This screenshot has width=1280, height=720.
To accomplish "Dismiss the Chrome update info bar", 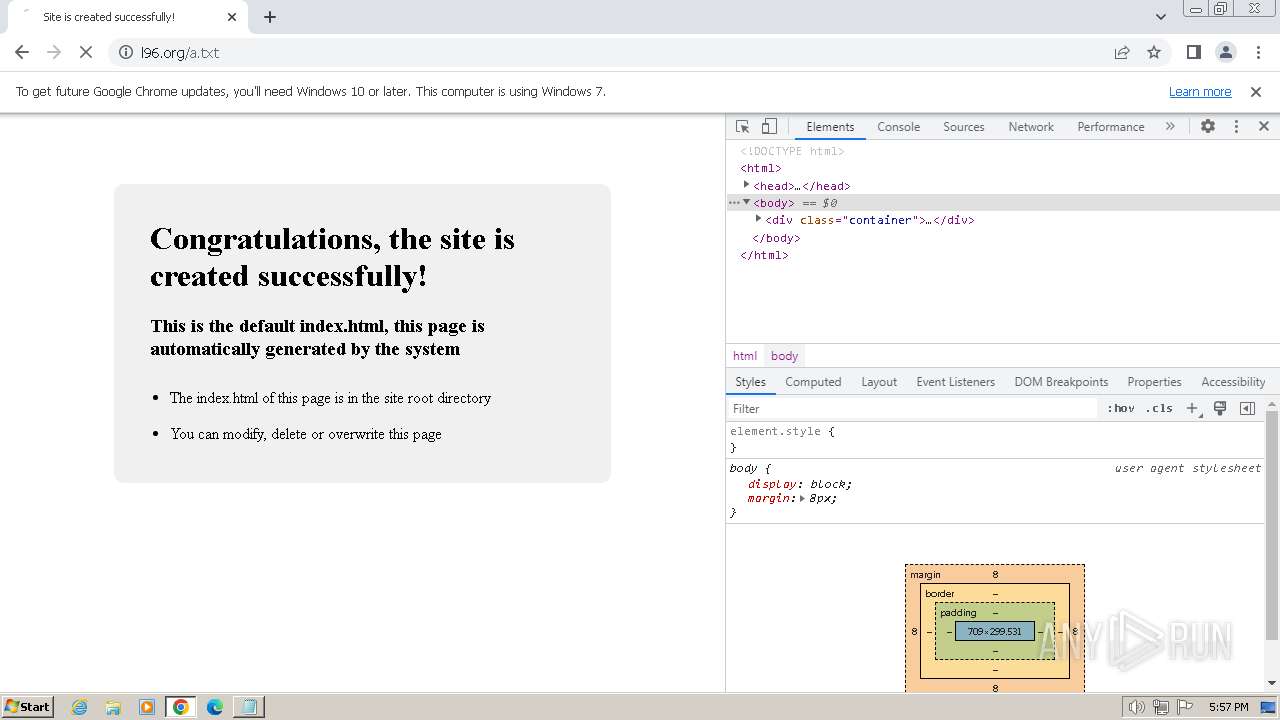I will click(1256, 92).
